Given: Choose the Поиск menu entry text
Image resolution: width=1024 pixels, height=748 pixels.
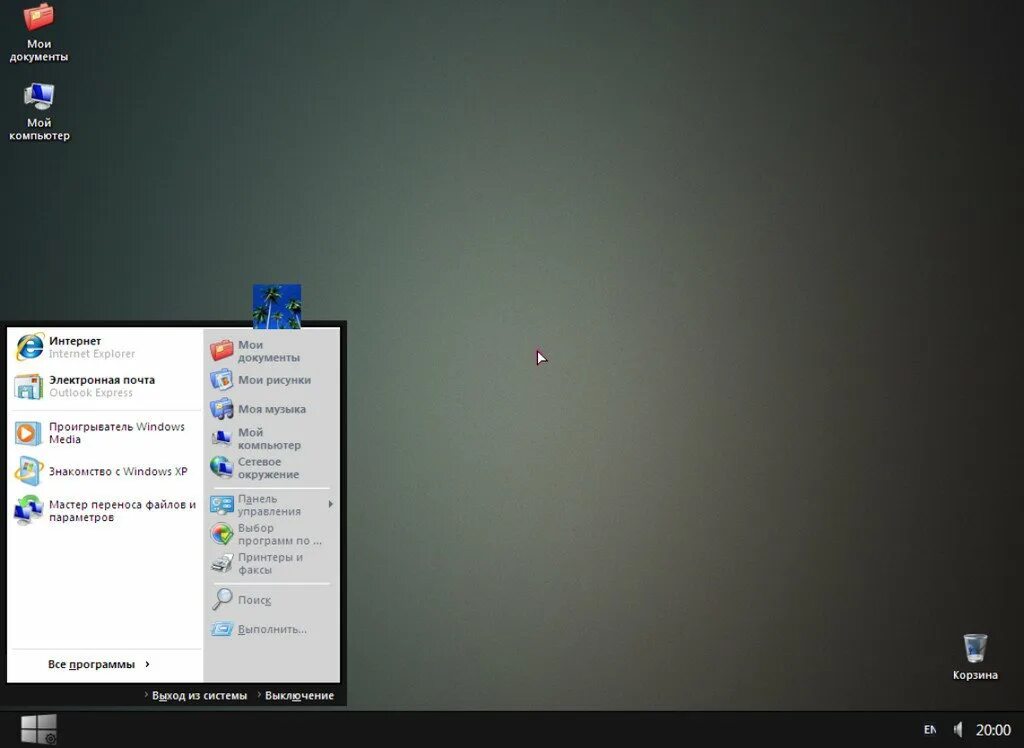Looking at the screenshot, I should [x=255, y=600].
